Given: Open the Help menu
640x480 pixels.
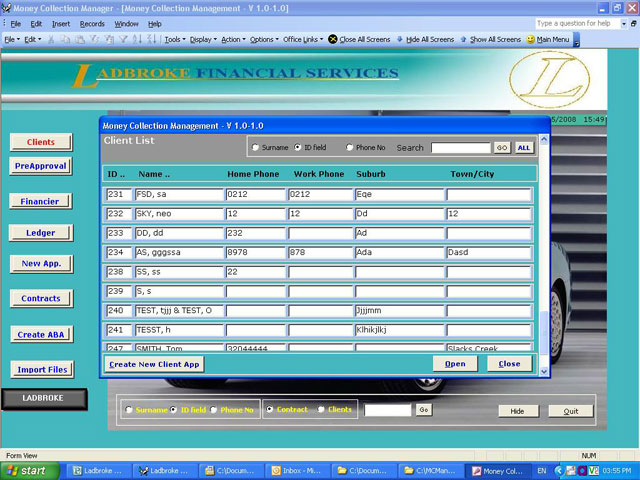Looking at the screenshot, I should pos(155,24).
